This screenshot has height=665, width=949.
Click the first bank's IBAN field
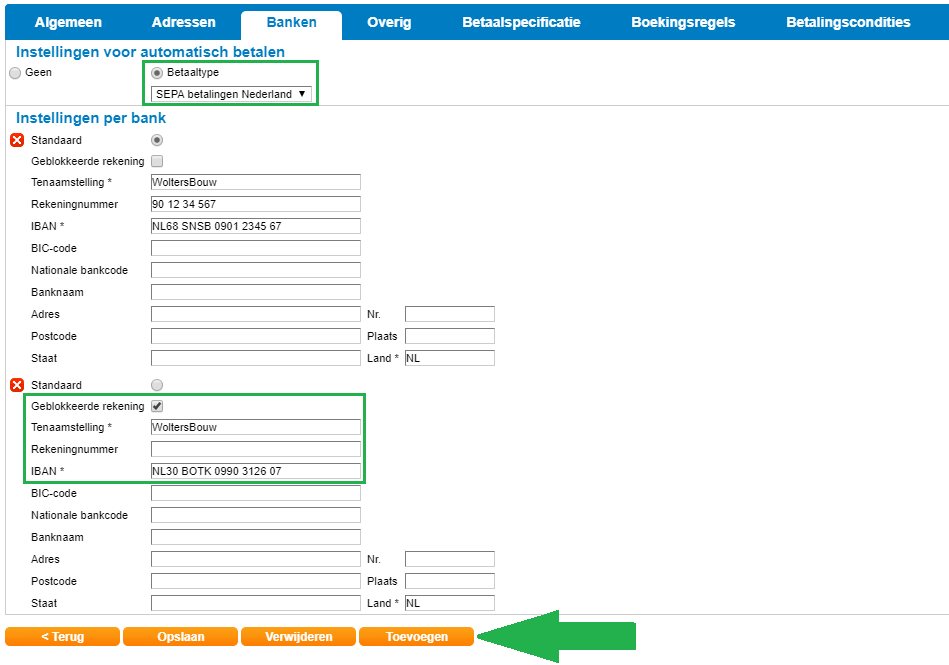[255, 226]
